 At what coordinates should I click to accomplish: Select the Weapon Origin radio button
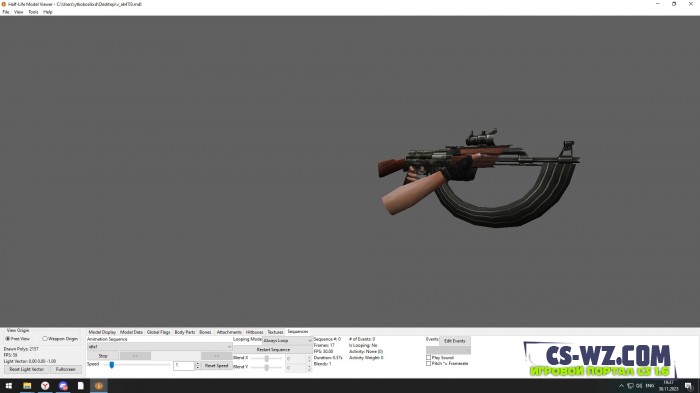coord(45,339)
